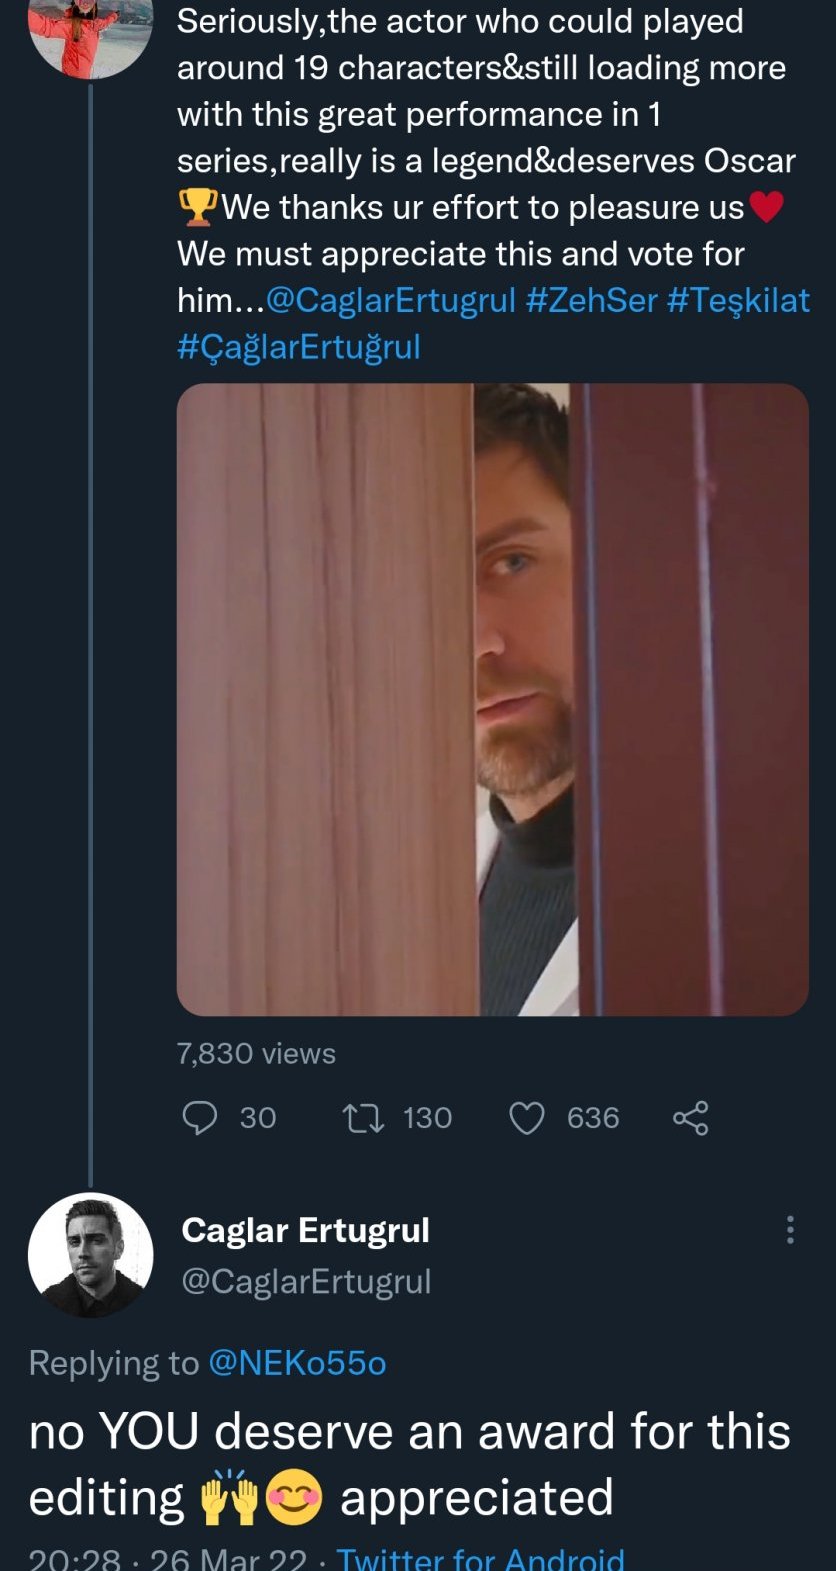This screenshot has height=1571, width=836.
Task: Tap the reply speech bubble icon
Action: pyautogui.click(x=199, y=1117)
